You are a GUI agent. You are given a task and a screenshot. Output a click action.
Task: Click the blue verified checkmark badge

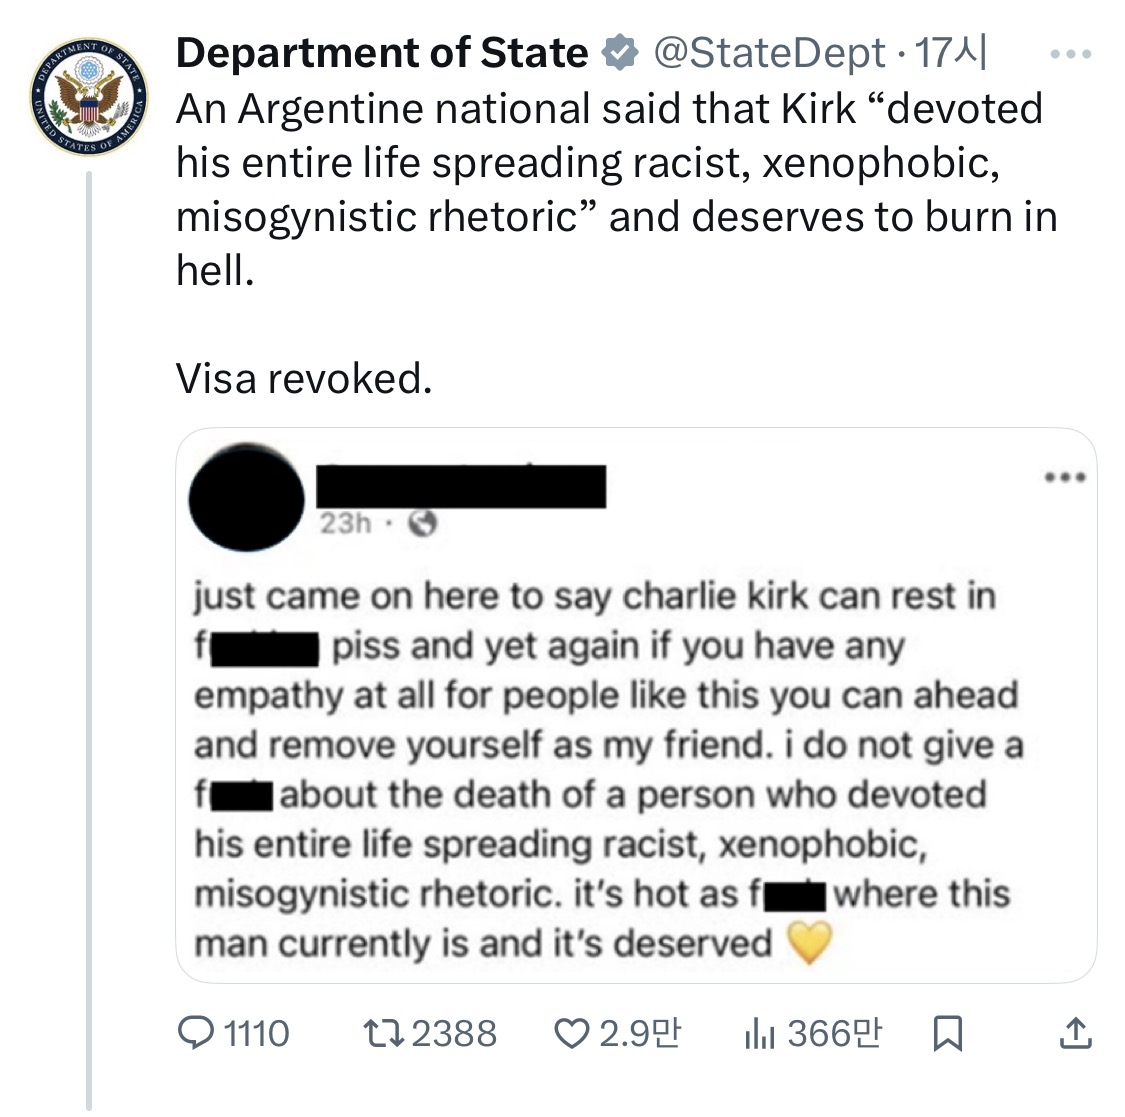pos(620,54)
